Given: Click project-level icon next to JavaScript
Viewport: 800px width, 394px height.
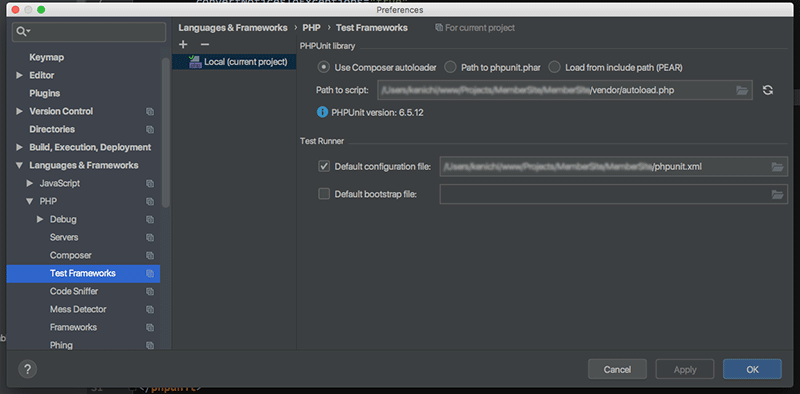Looking at the screenshot, I should [x=150, y=183].
